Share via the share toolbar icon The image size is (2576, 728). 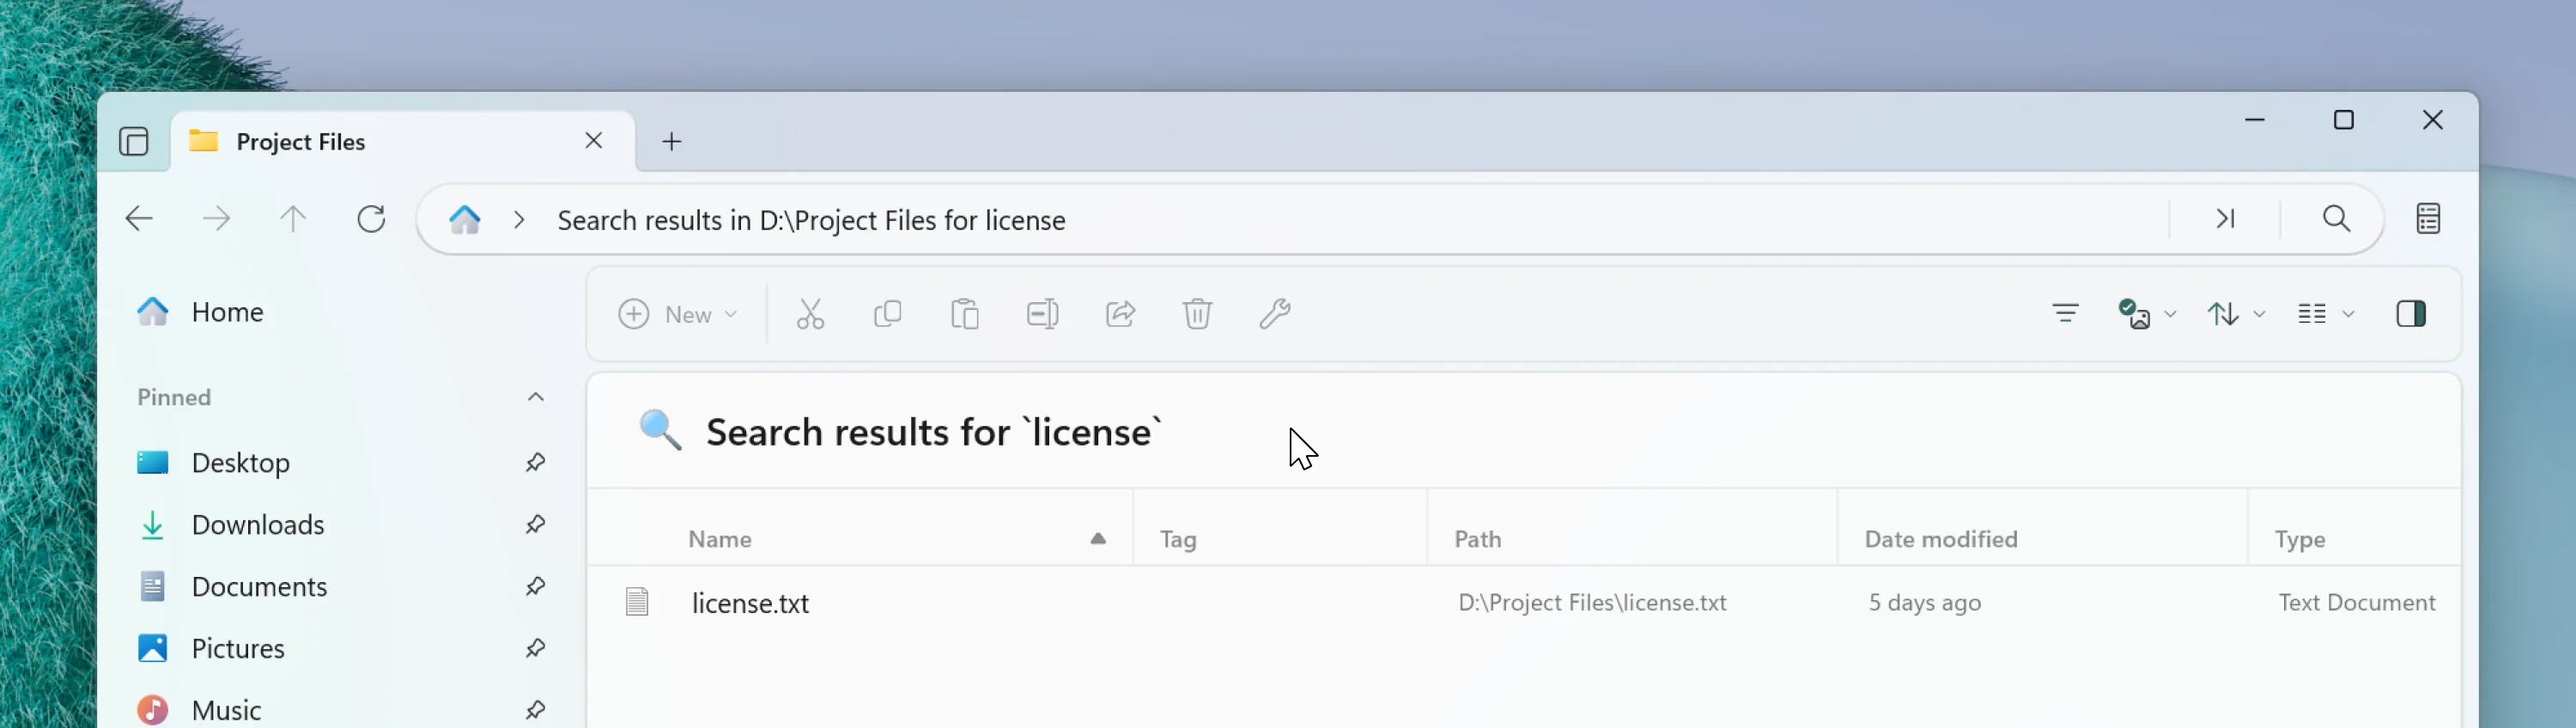pyautogui.click(x=1120, y=313)
